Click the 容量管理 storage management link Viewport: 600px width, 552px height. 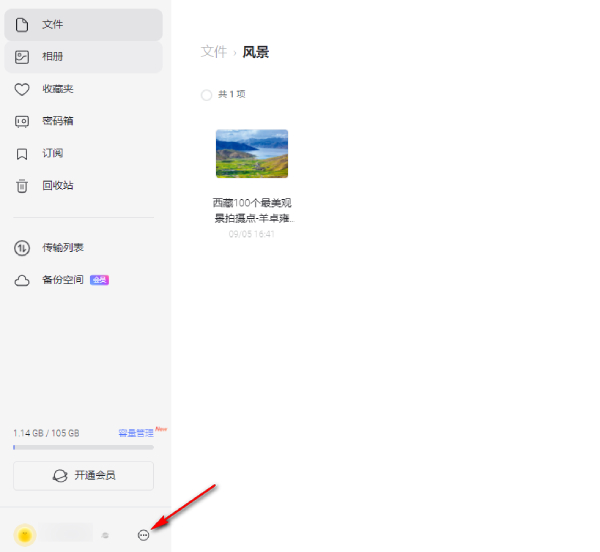[136, 433]
